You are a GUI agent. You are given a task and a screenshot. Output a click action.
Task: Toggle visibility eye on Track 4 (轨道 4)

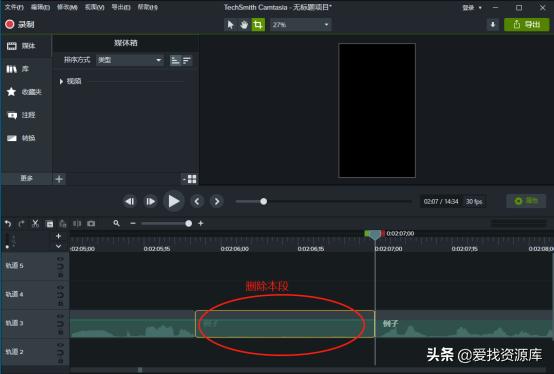point(60,289)
